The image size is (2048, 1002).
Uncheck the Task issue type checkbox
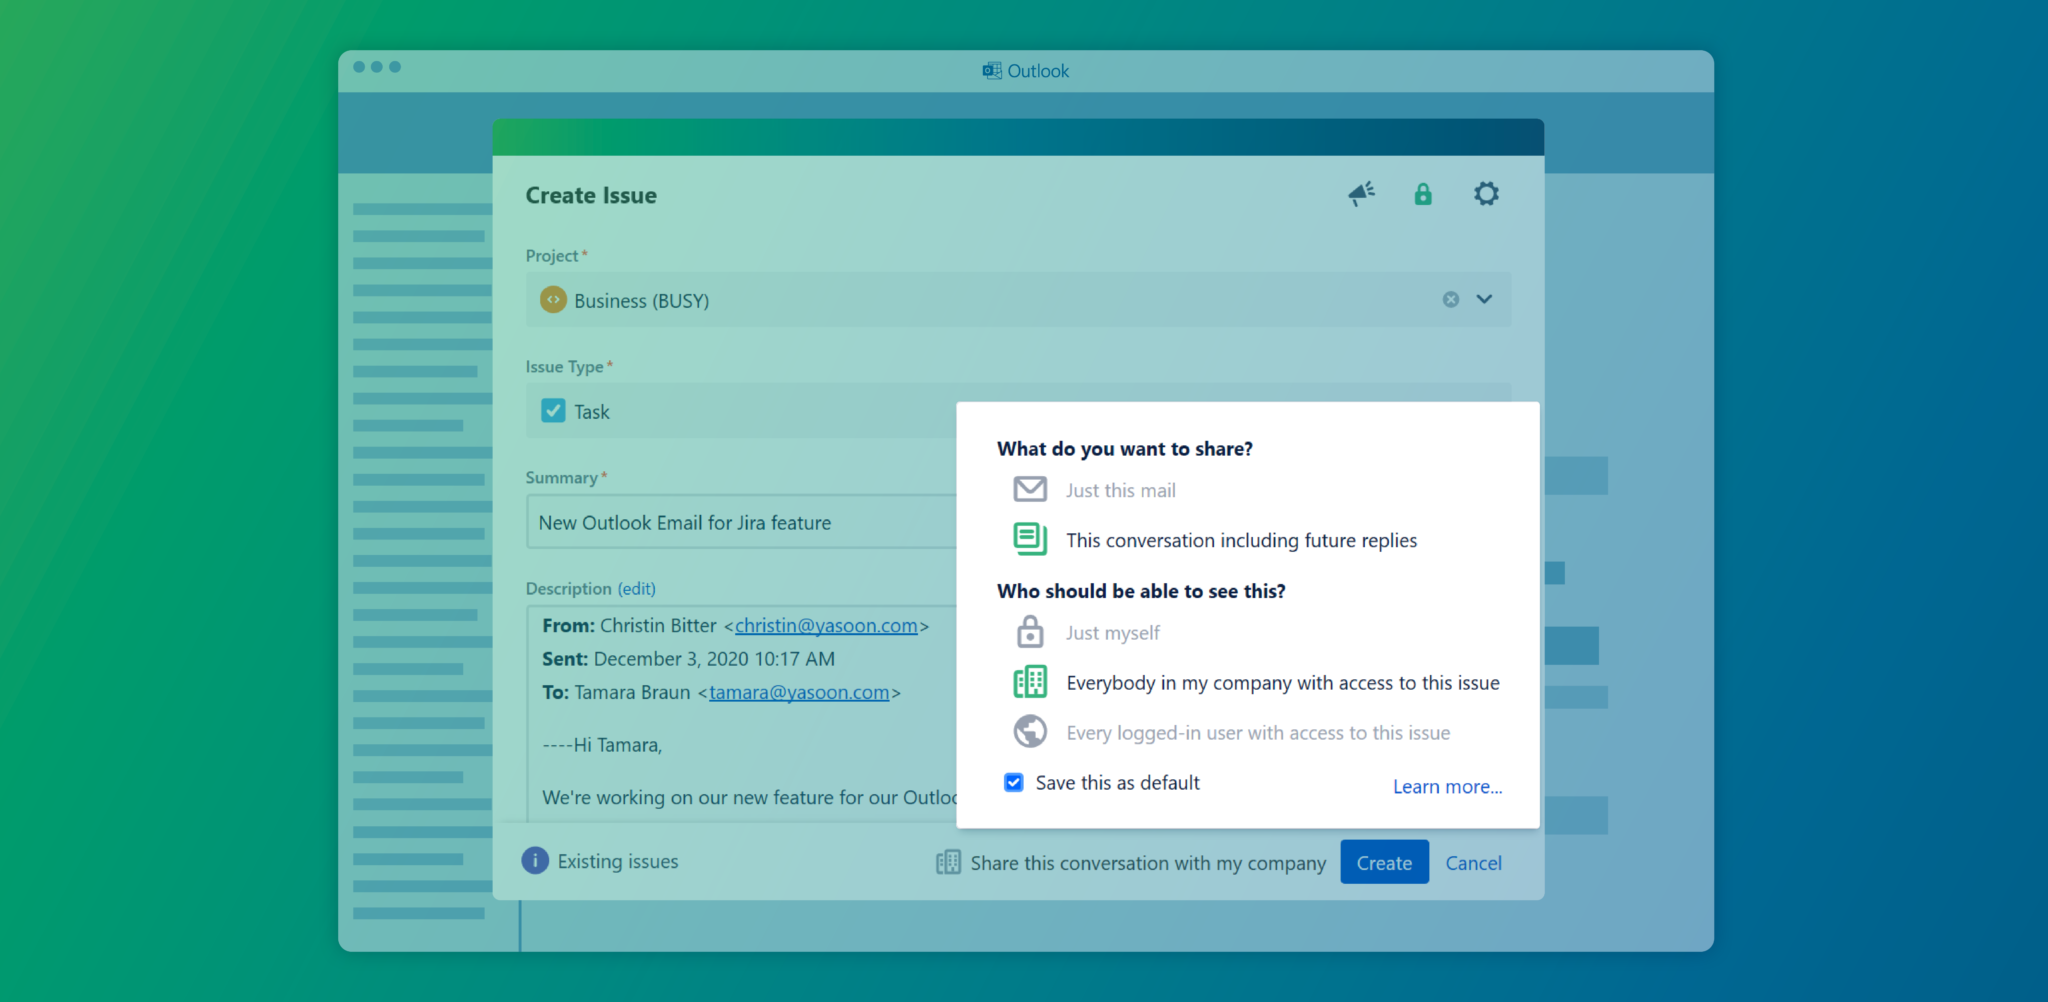coord(552,410)
